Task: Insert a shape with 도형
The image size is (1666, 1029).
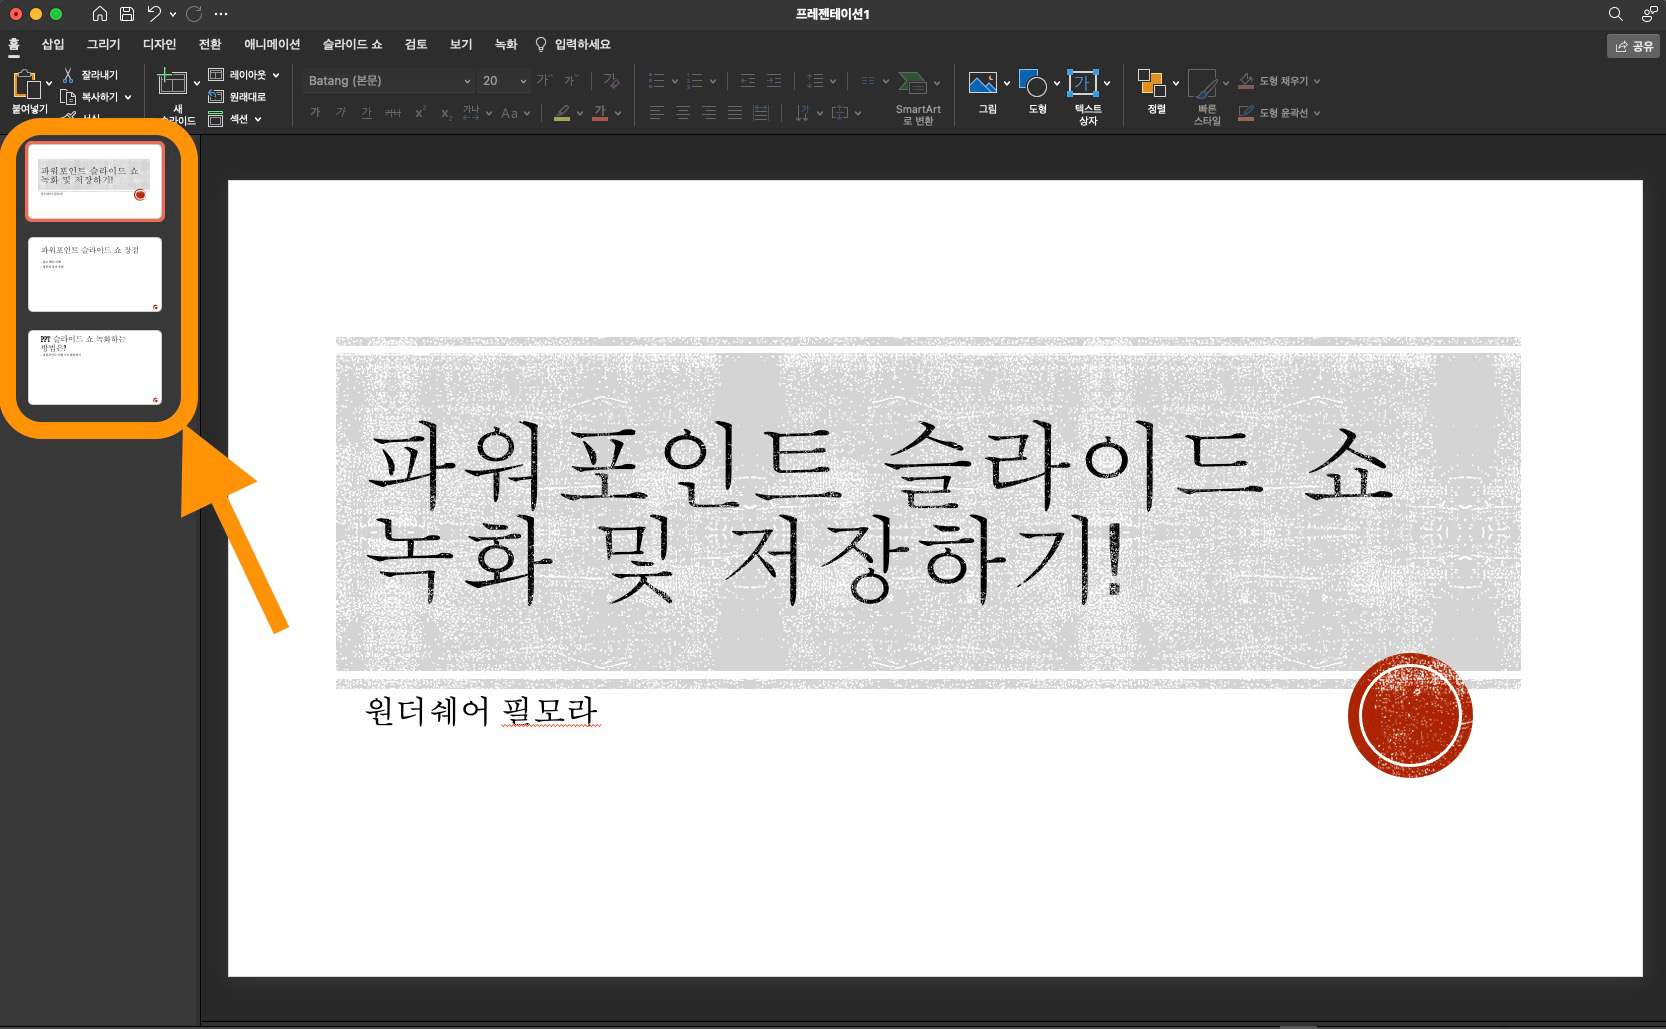Action: [1033, 83]
